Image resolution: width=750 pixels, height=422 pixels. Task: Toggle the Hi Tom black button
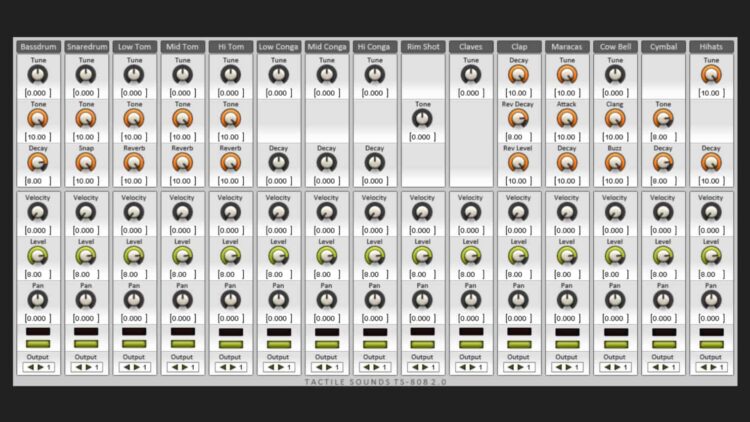tap(231, 331)
